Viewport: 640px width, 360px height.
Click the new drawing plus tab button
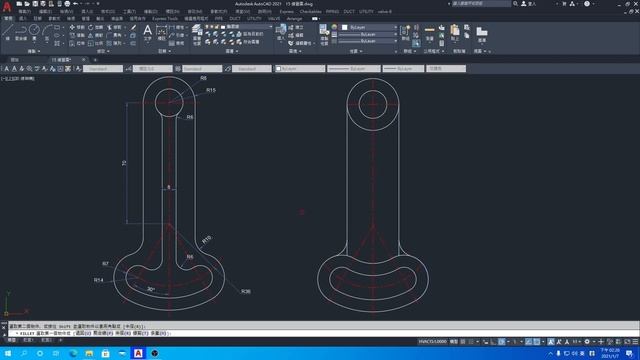click(x=95, y=60)
